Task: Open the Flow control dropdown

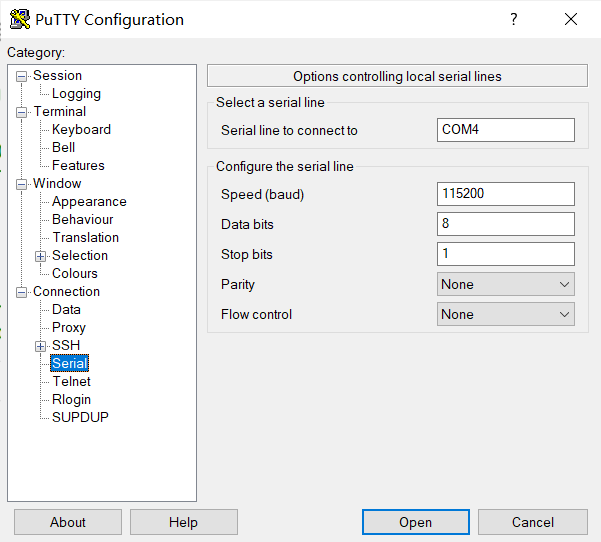Action: (x=506, y=314)
